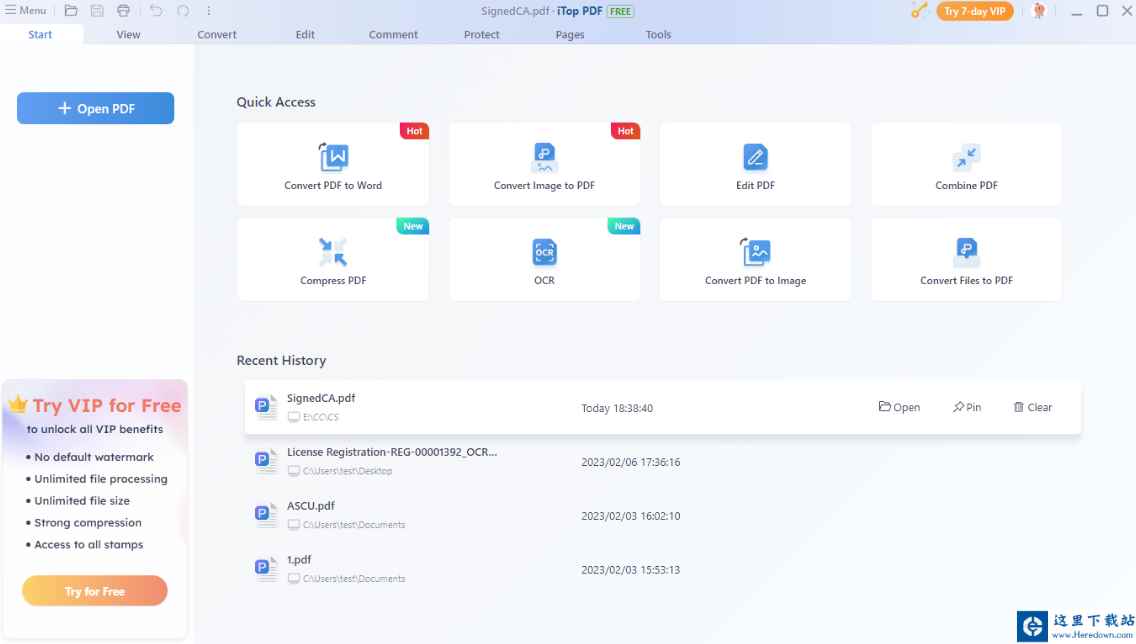Open the SignedCA.pdf via Open button
The image size is (1136, 644).
click(x=899, y=407)
